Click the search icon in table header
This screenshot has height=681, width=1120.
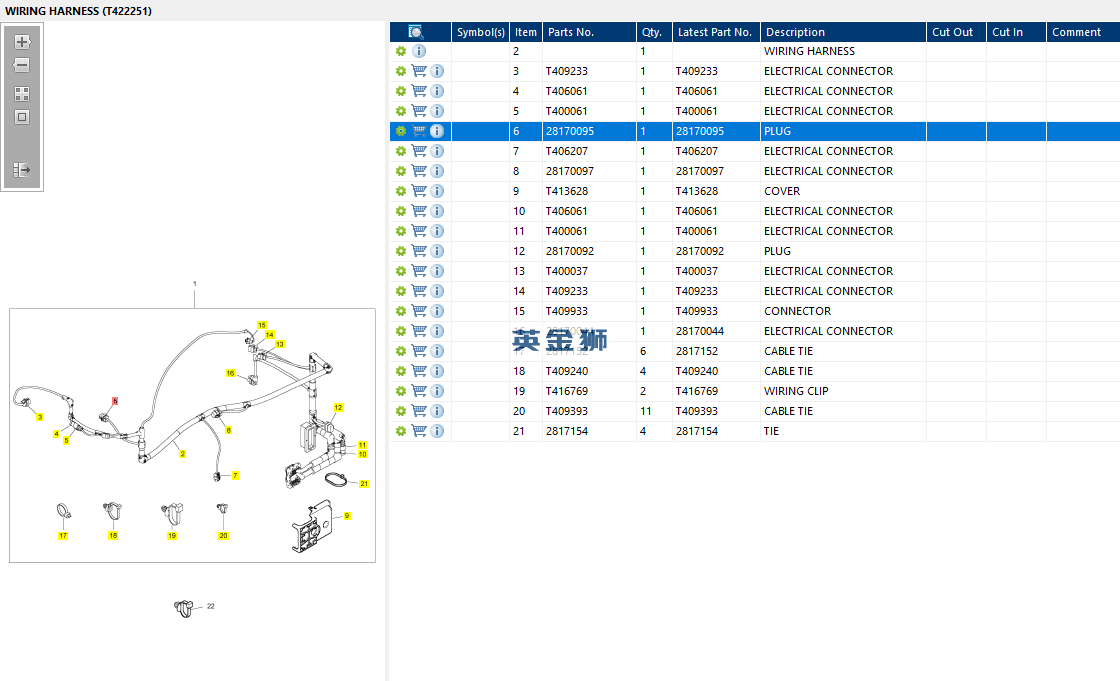416,31
